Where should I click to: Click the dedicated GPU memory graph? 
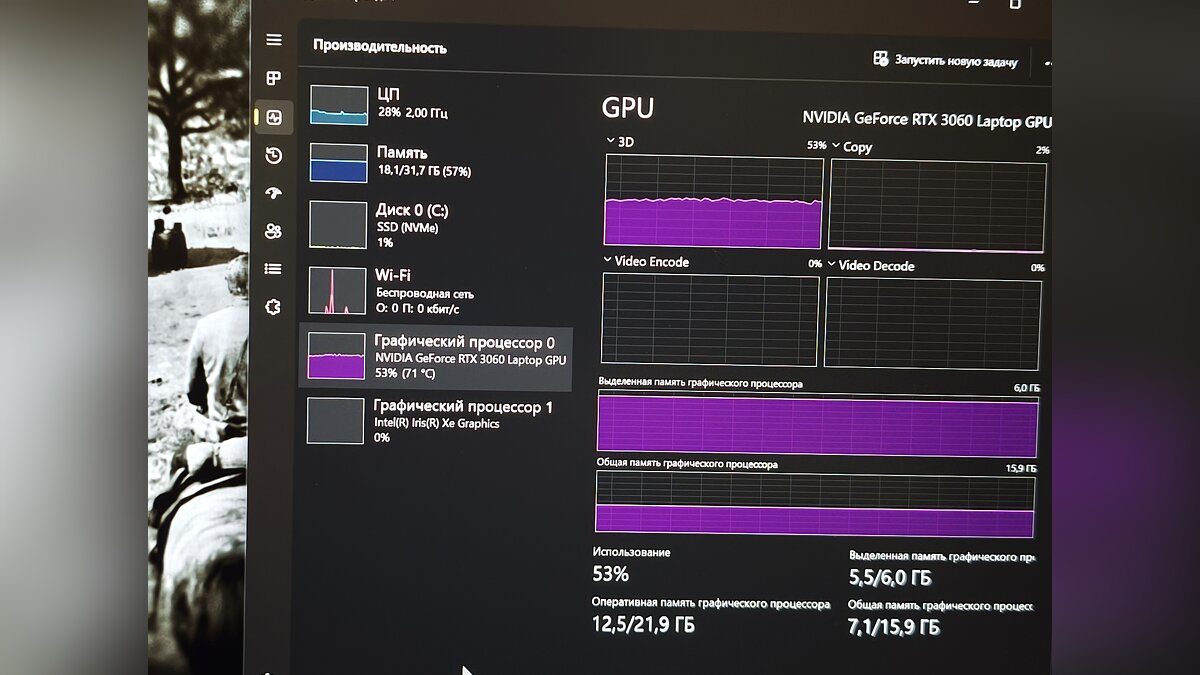[817, 425]
